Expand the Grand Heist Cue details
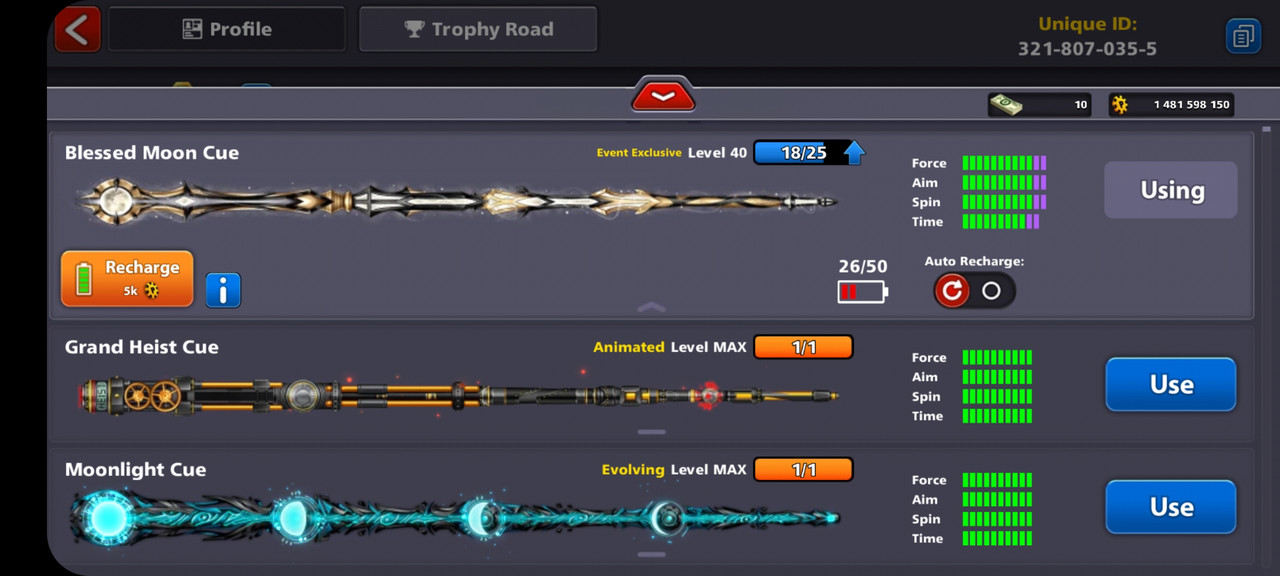Screen dimensions: 1280x576 point(651,432)
